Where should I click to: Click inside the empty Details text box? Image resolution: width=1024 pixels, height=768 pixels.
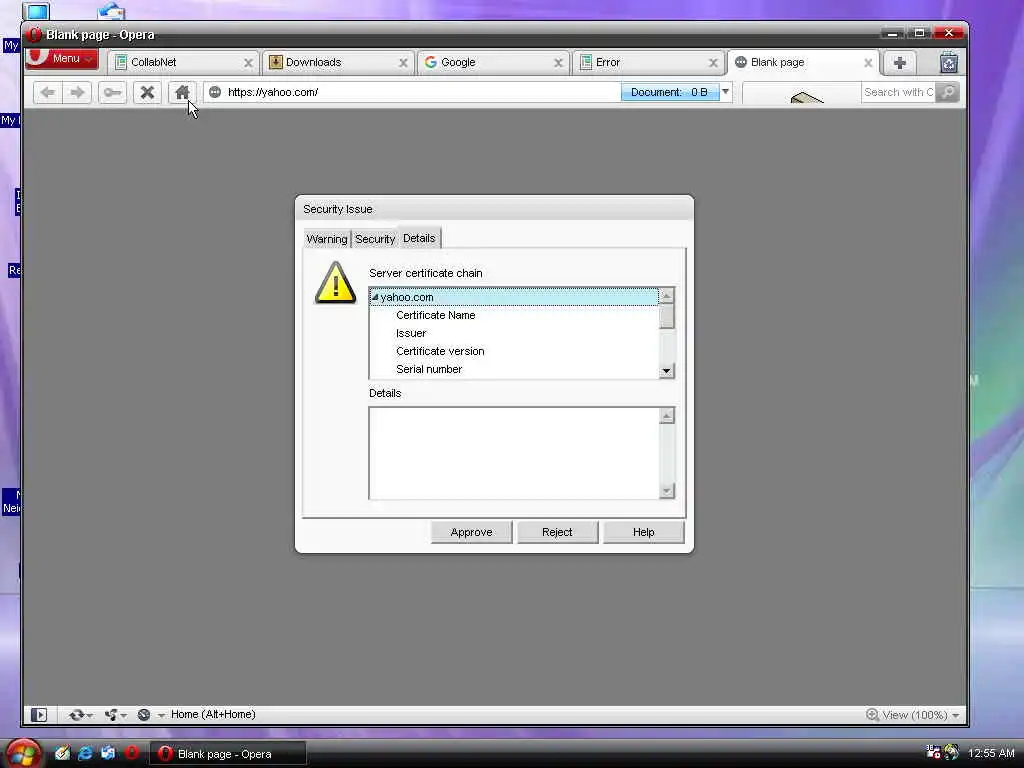pyautogui.click(x=515, y=453)
